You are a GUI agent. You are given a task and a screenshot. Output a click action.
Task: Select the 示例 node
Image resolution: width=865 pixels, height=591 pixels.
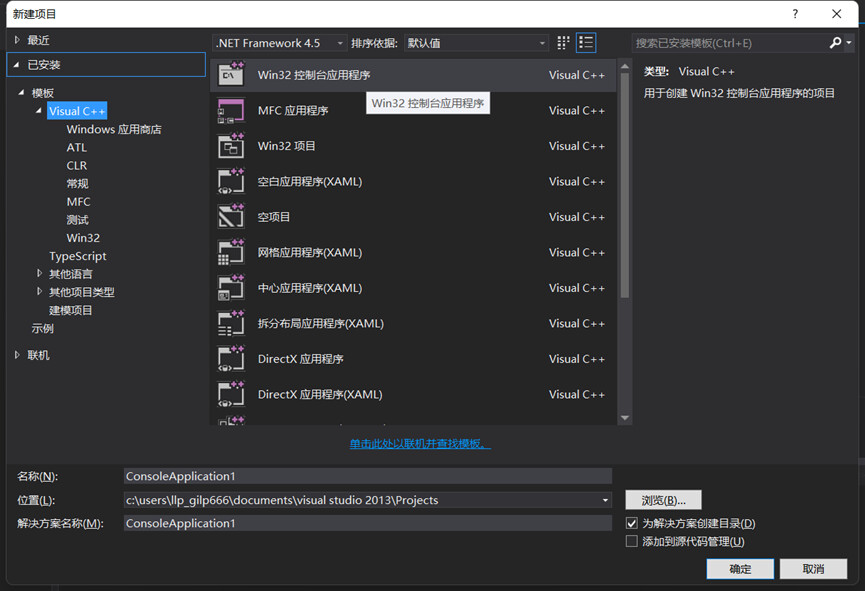pos(42,328)
